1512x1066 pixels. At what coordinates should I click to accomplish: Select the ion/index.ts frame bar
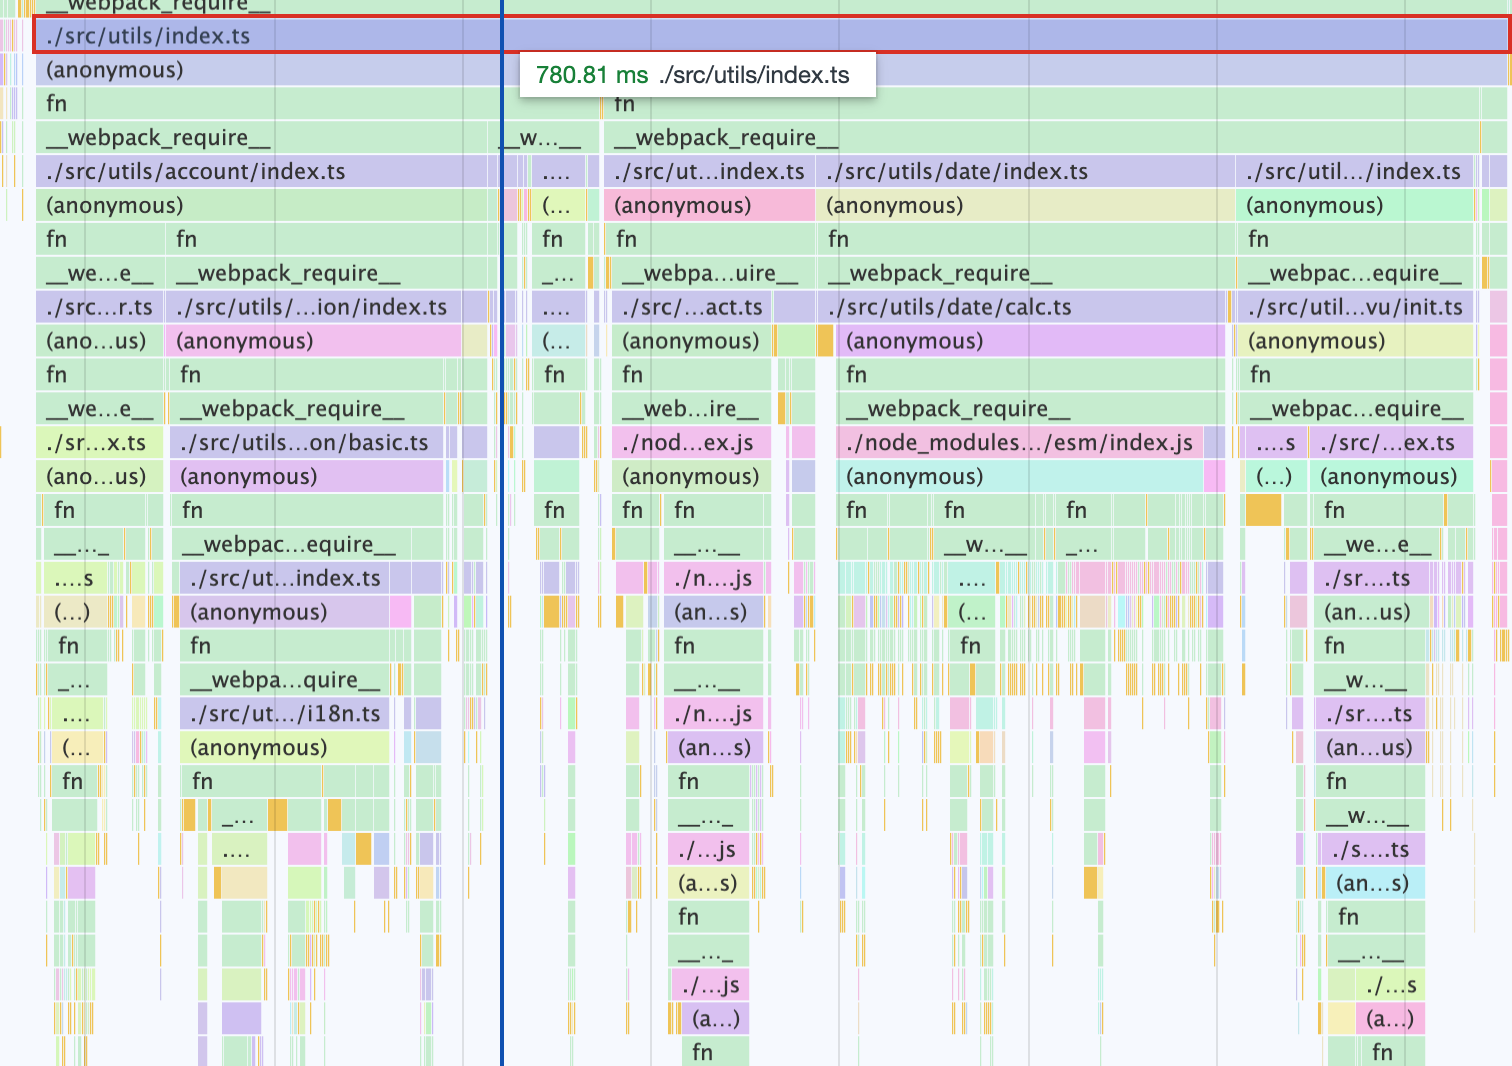312,308
